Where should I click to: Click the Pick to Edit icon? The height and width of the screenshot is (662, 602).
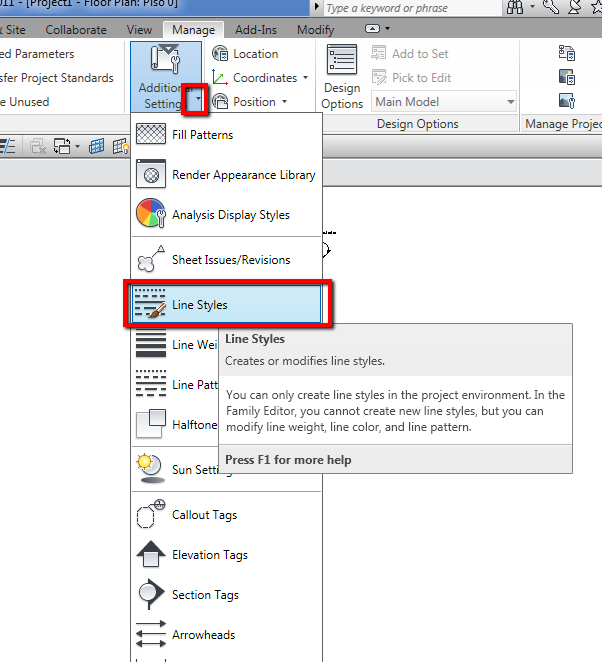(379, 77)
